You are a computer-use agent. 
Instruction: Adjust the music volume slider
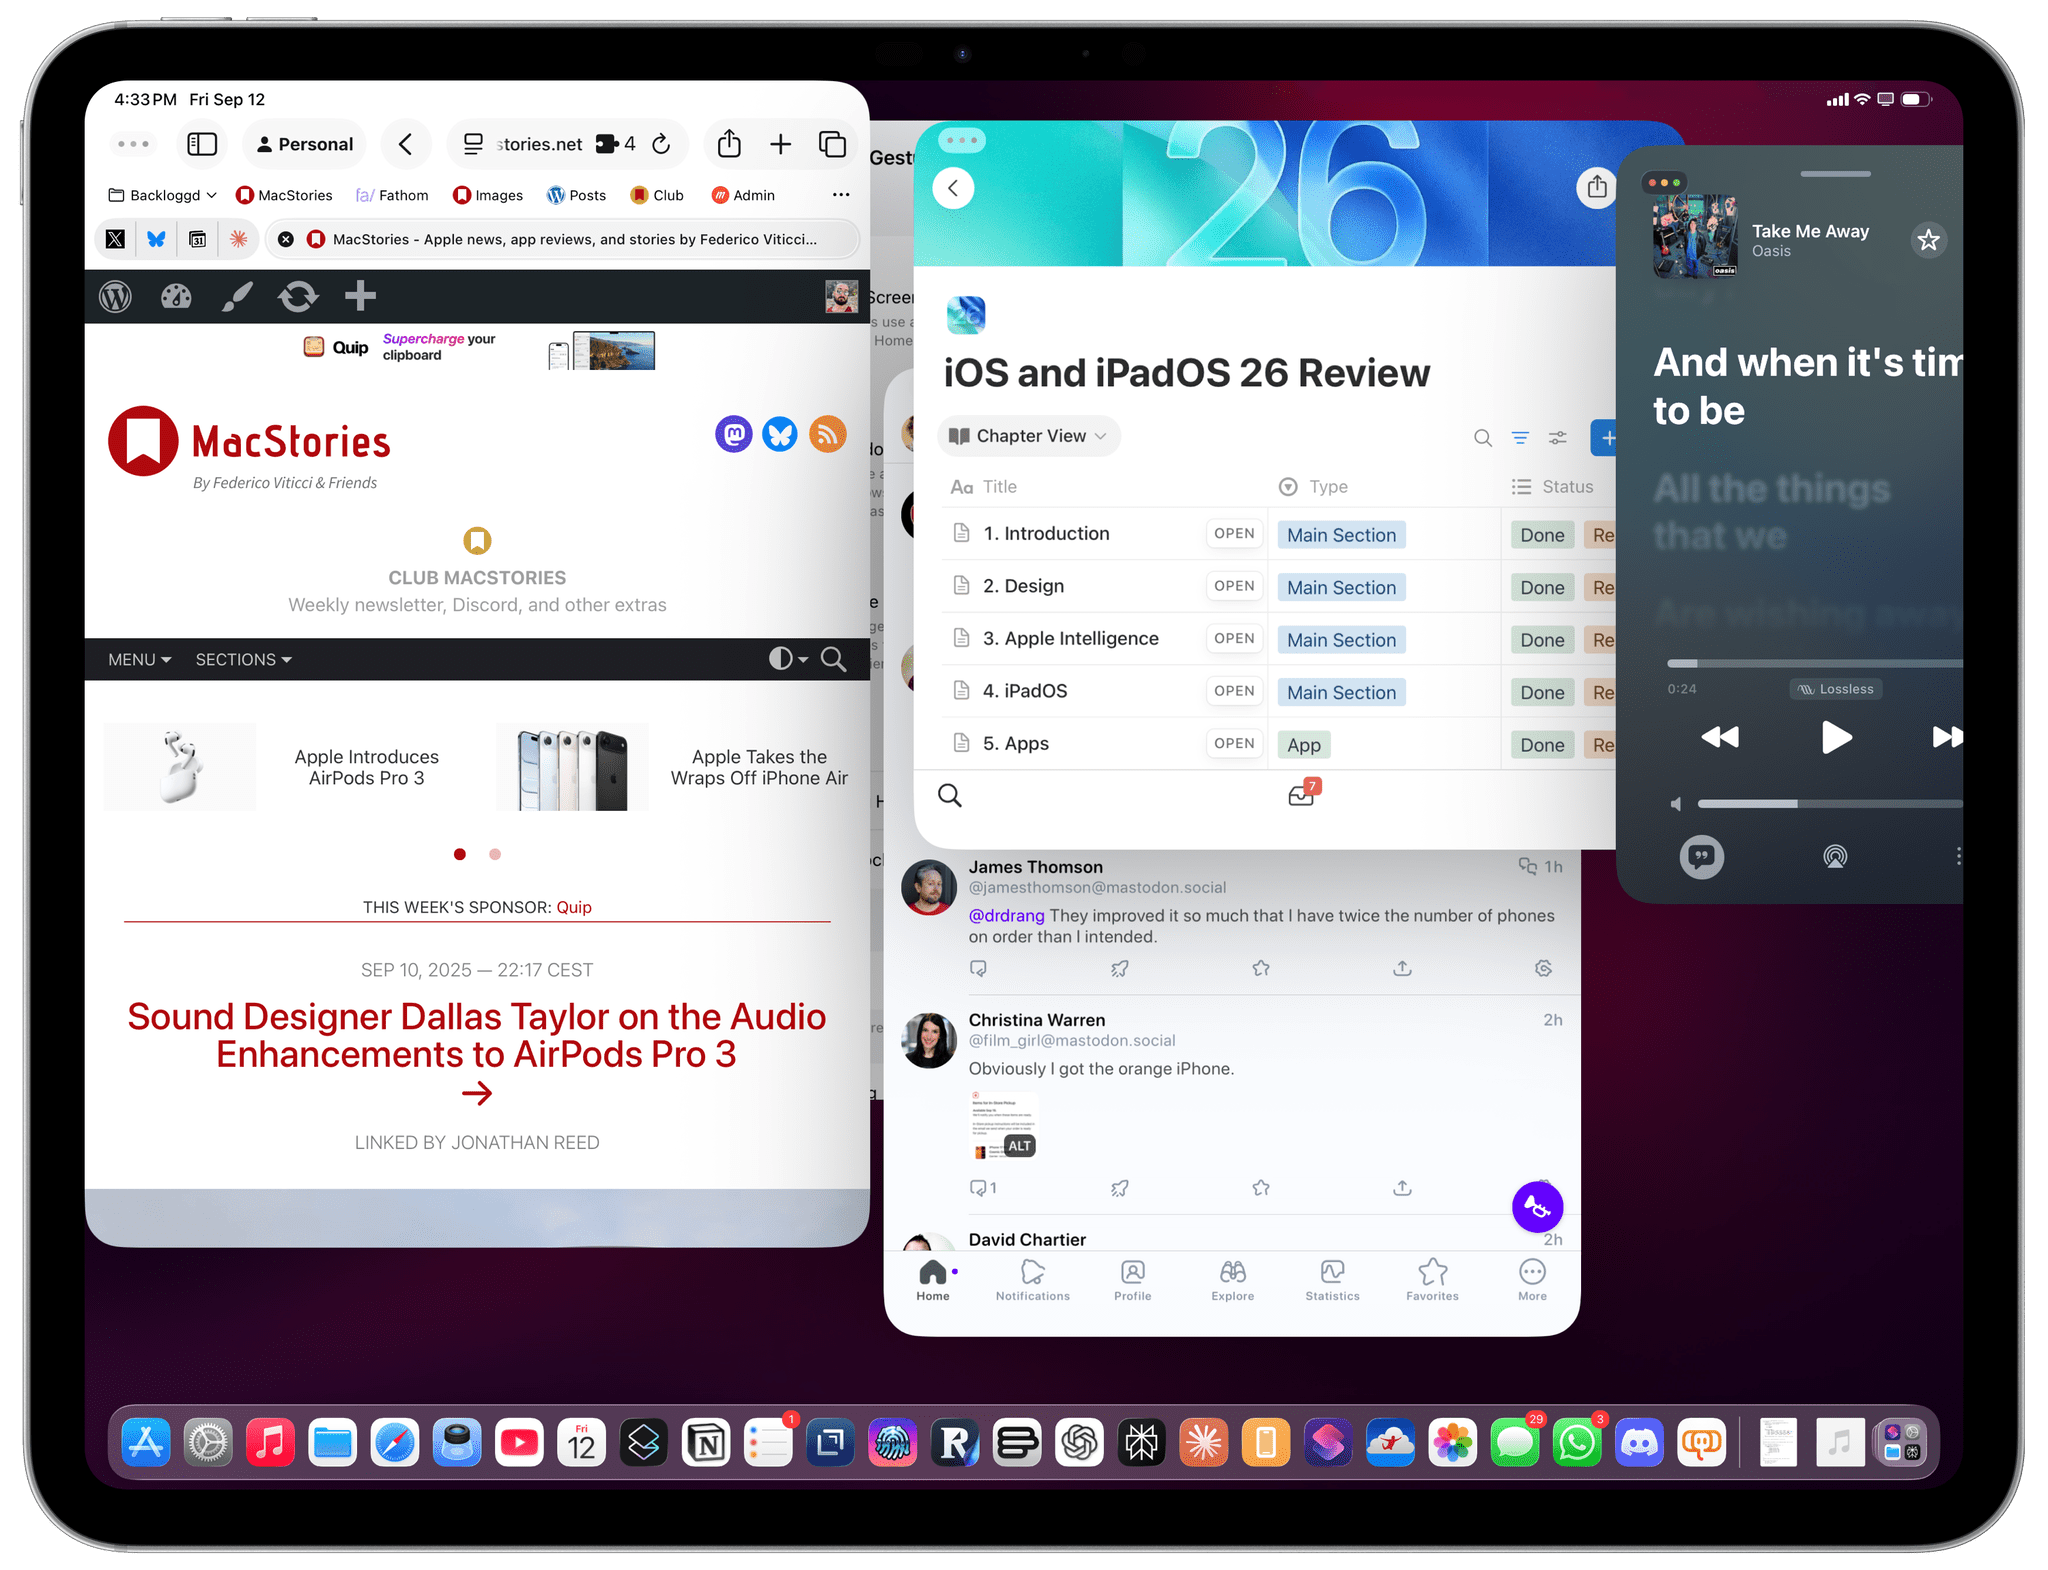pos(1797,804)
